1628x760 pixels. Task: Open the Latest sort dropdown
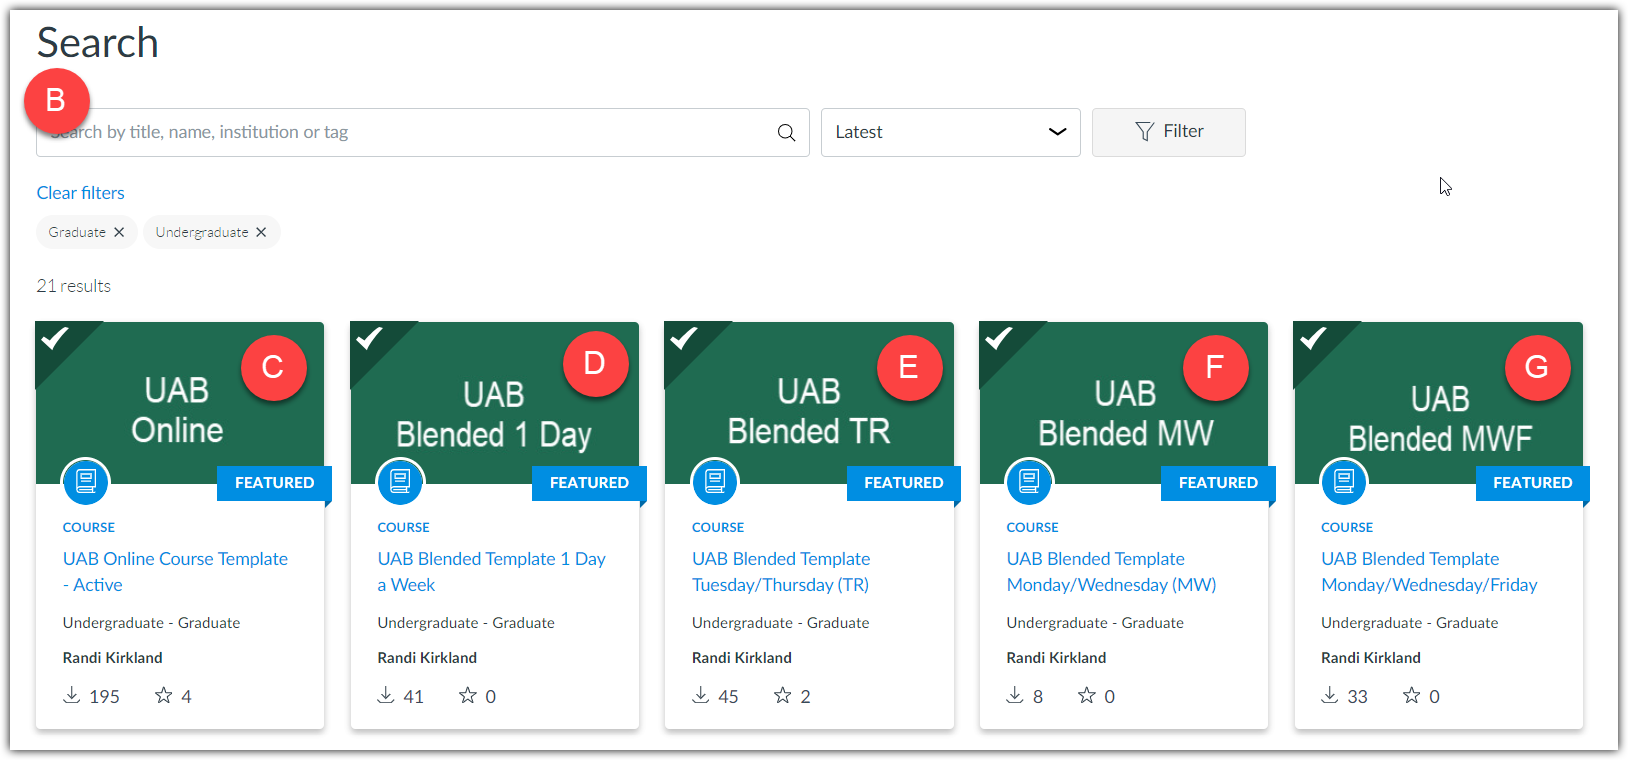950,132
